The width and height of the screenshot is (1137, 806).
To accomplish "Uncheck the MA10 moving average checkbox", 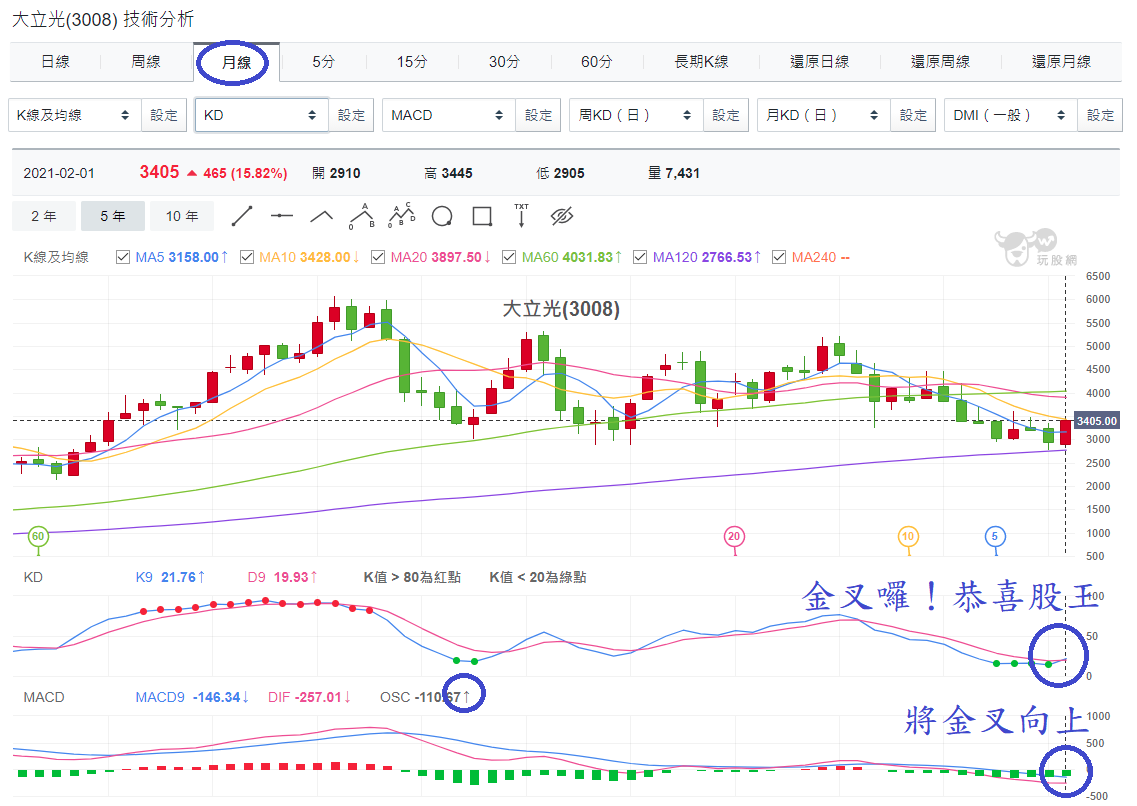I will [x=247, y=257].
